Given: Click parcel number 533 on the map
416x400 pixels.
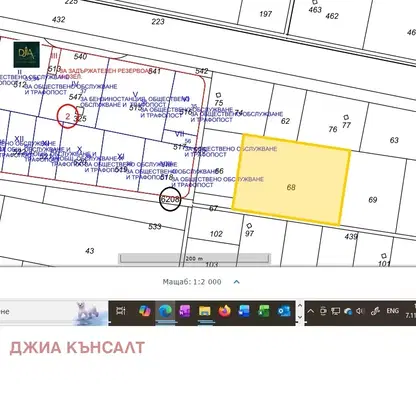Looking at the screenshot, I should coord(155,227).
